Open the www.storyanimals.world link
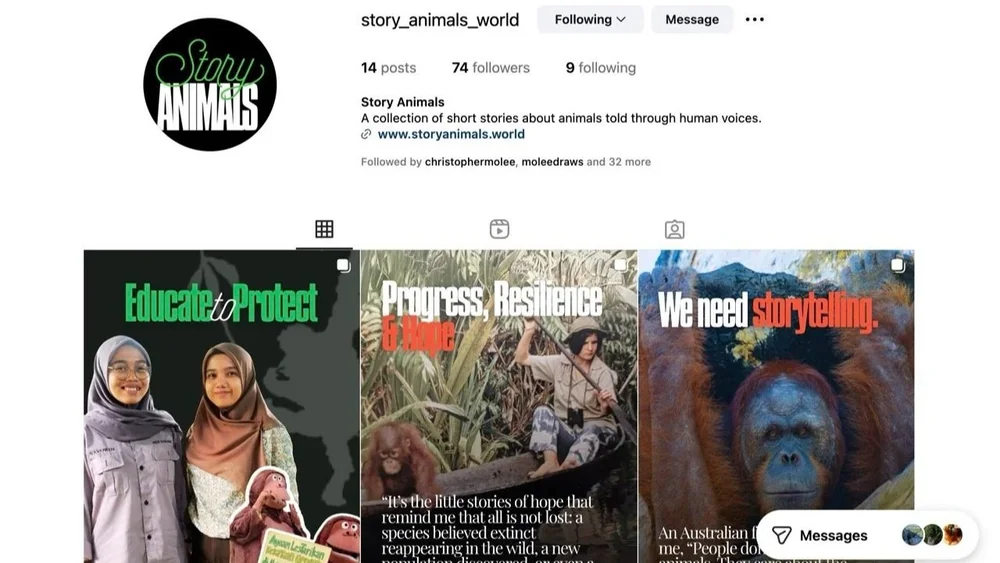This screenshot has height=563, width=1000. coord(452,134)
